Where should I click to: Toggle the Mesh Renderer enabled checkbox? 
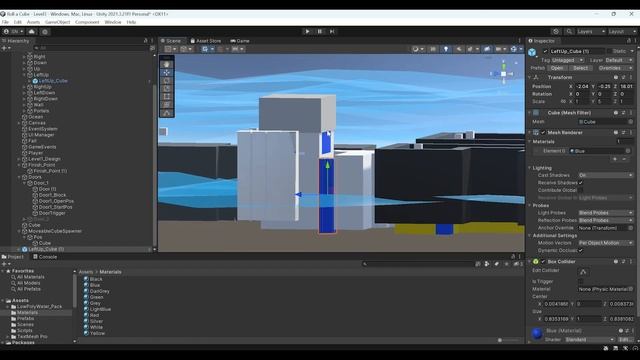click(543, 133)
